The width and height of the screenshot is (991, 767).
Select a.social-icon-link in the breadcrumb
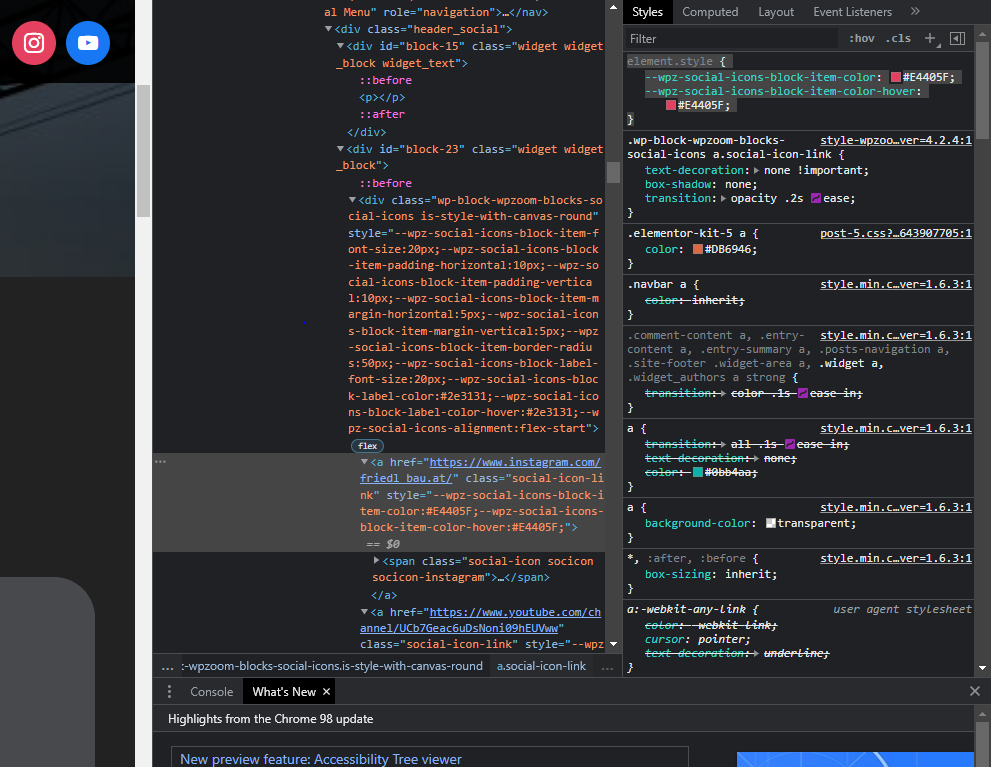coord(541,666)
